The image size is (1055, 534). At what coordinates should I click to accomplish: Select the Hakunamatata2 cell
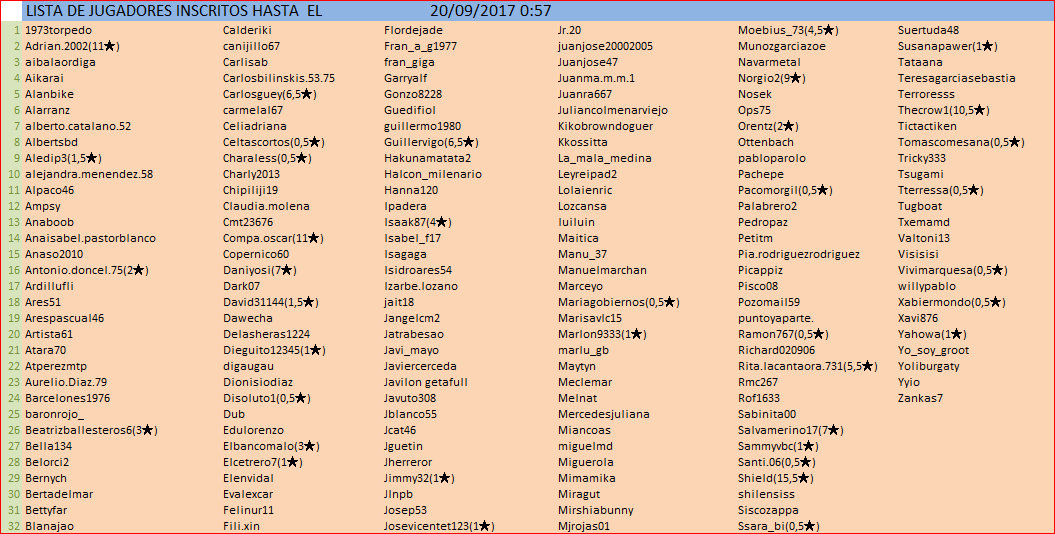point(427,158)
